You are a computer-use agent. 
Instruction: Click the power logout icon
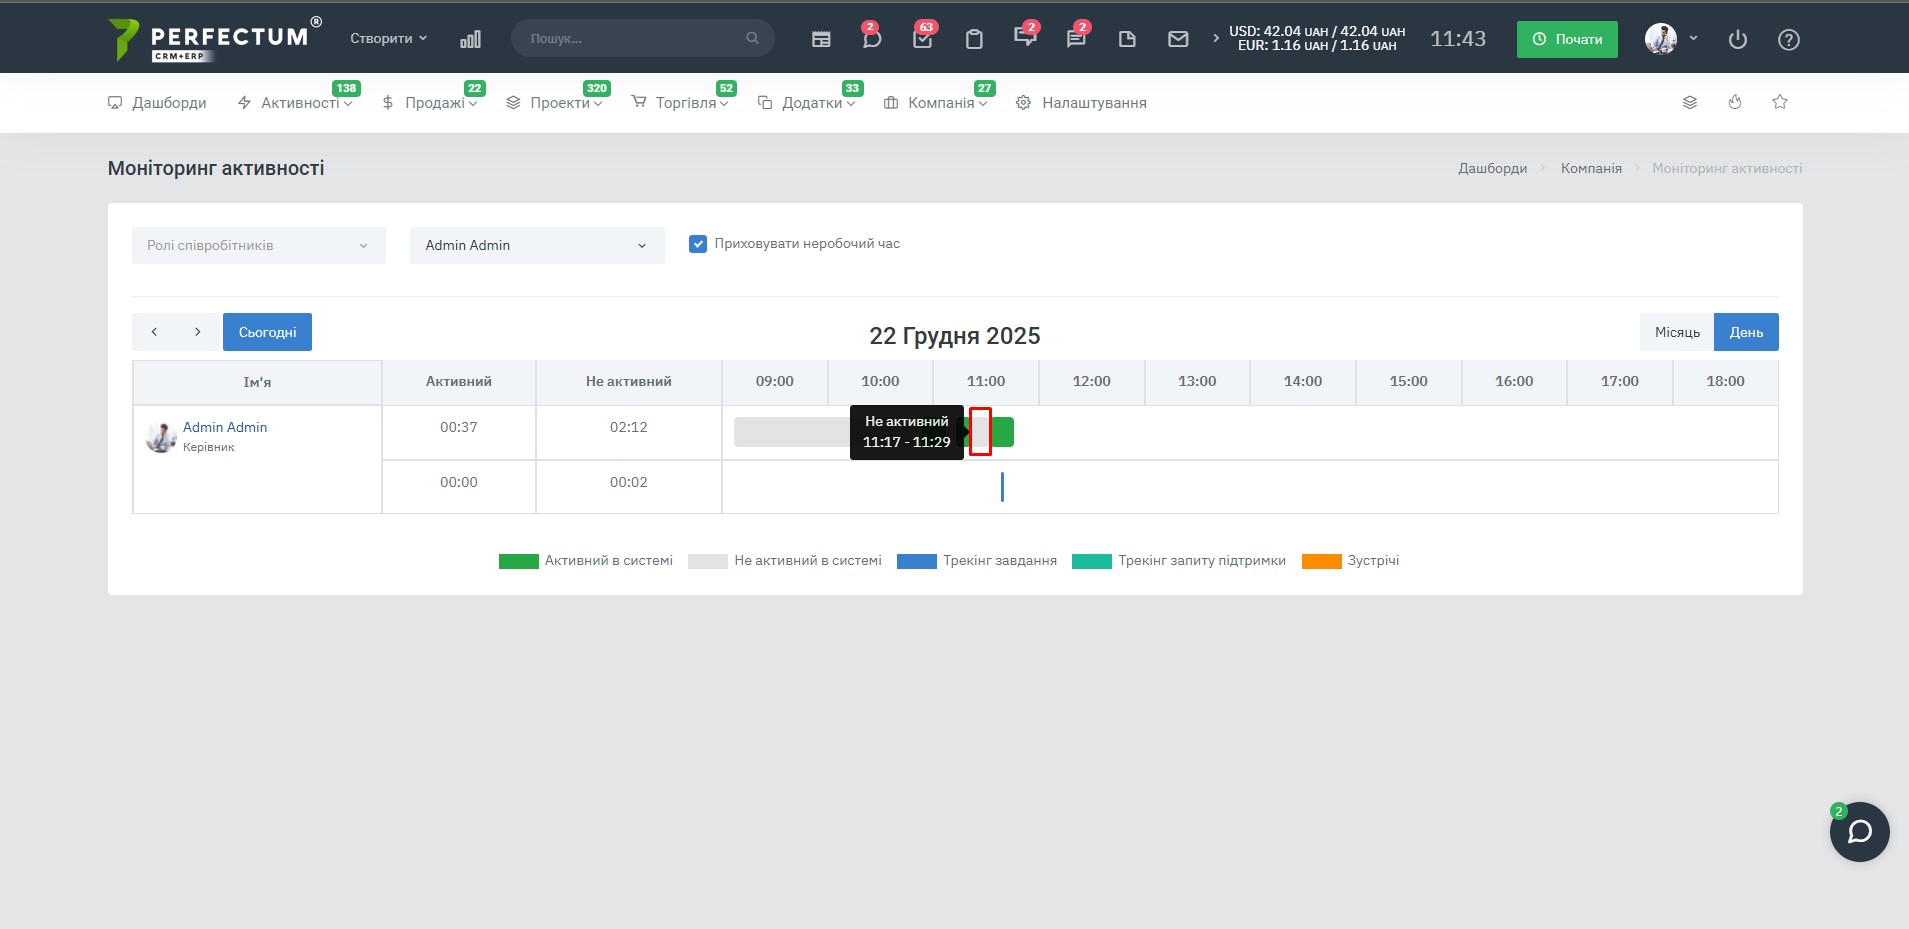[x=1738, y=39]
